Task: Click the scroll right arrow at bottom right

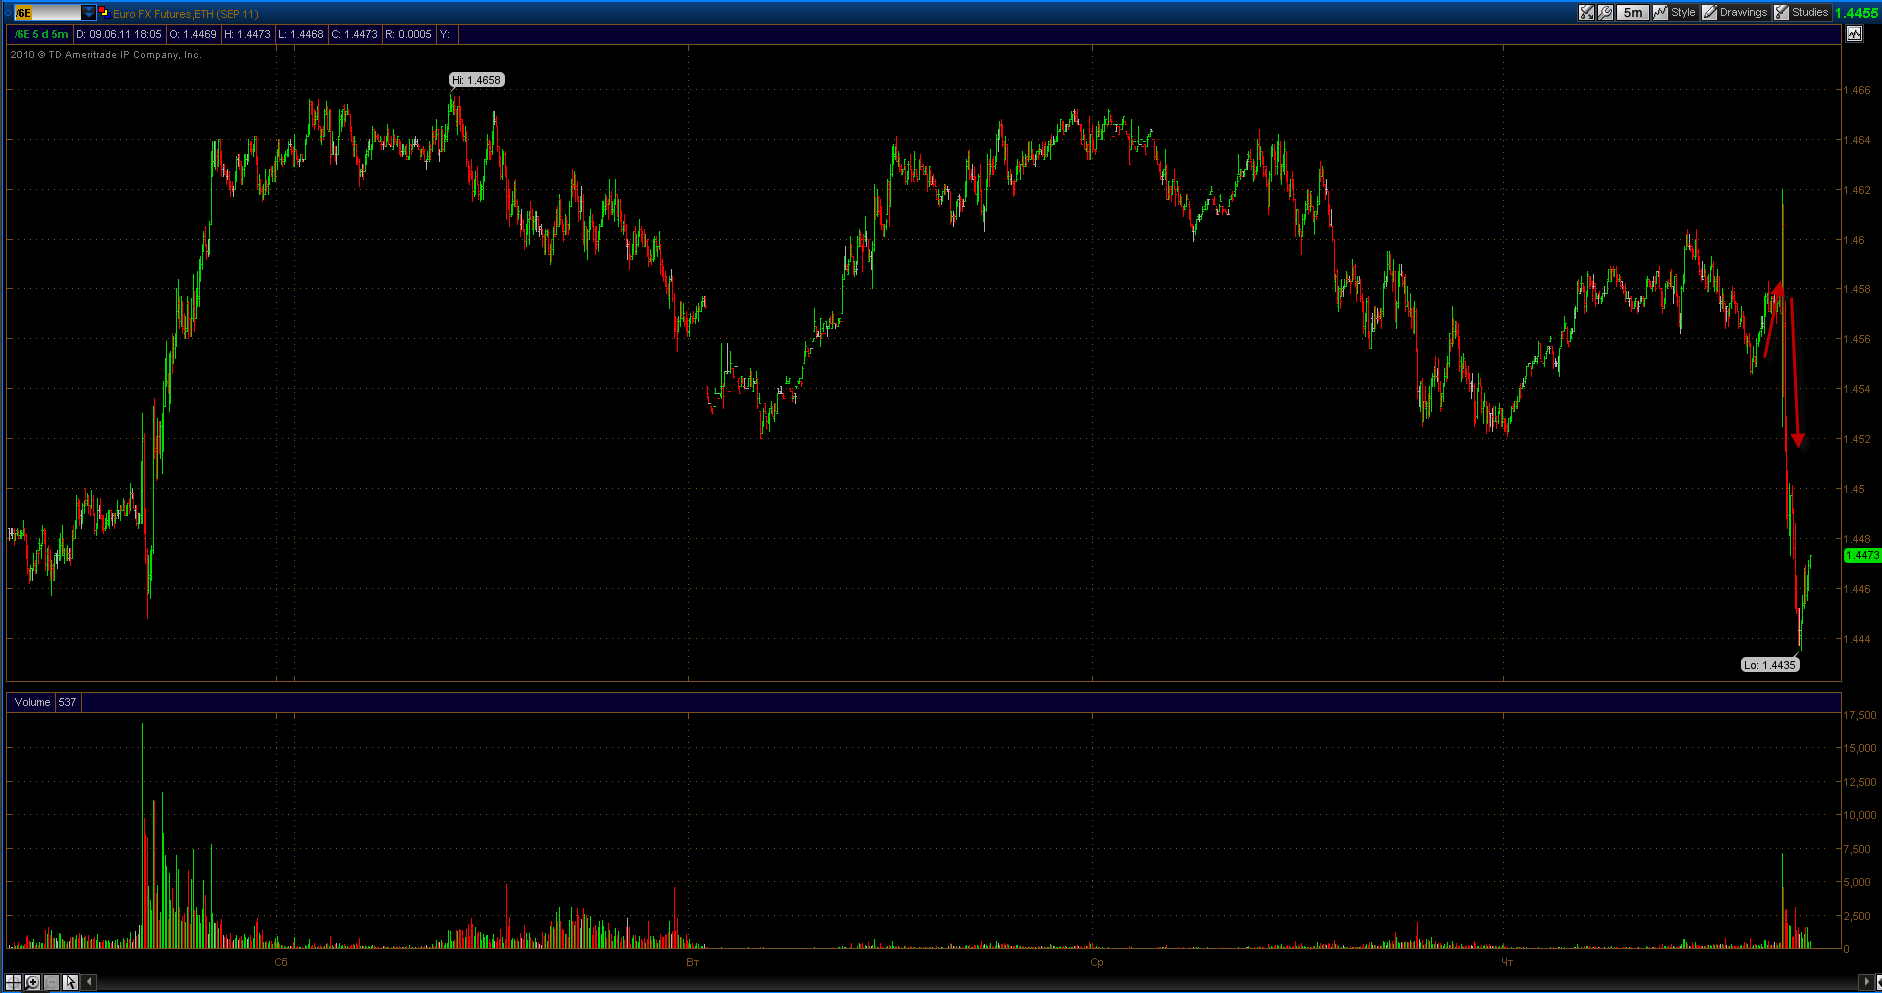Action: pyautogui.click(x=1866, y=982)
